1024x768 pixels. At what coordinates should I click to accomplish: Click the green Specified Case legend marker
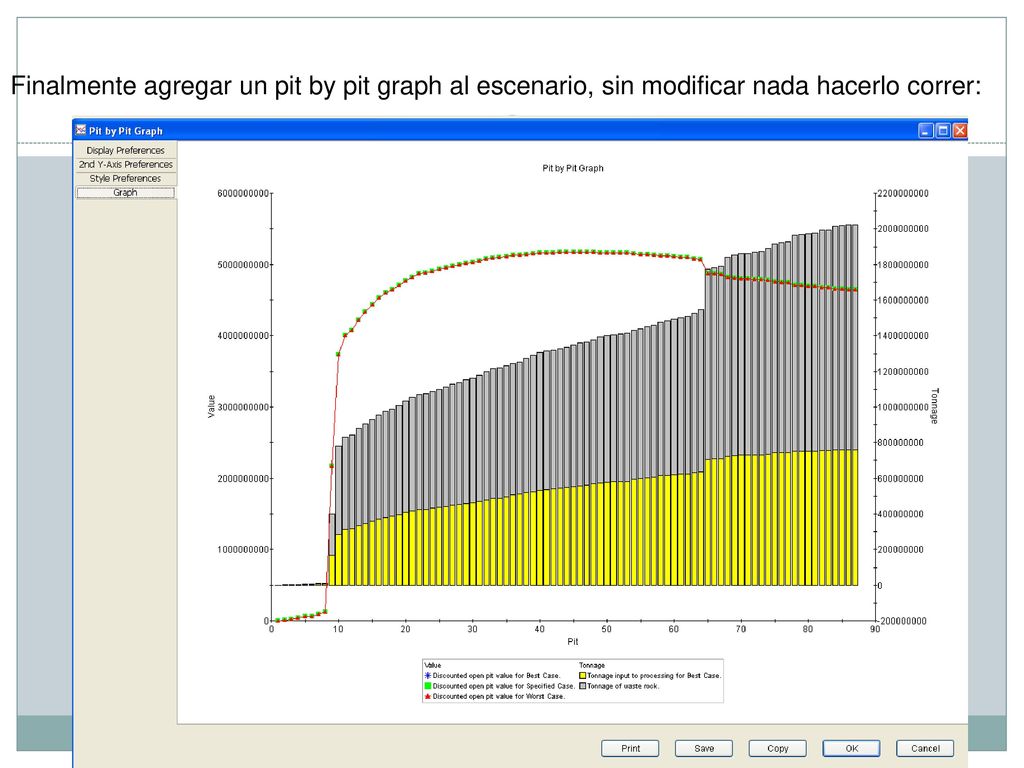(428, 686)
